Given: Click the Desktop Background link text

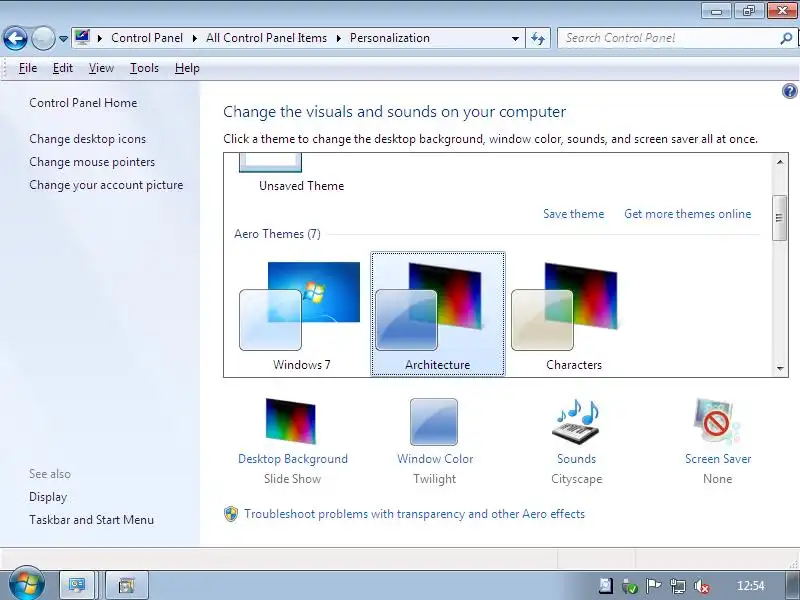Looking at the screenshot, I should (293, 459).
